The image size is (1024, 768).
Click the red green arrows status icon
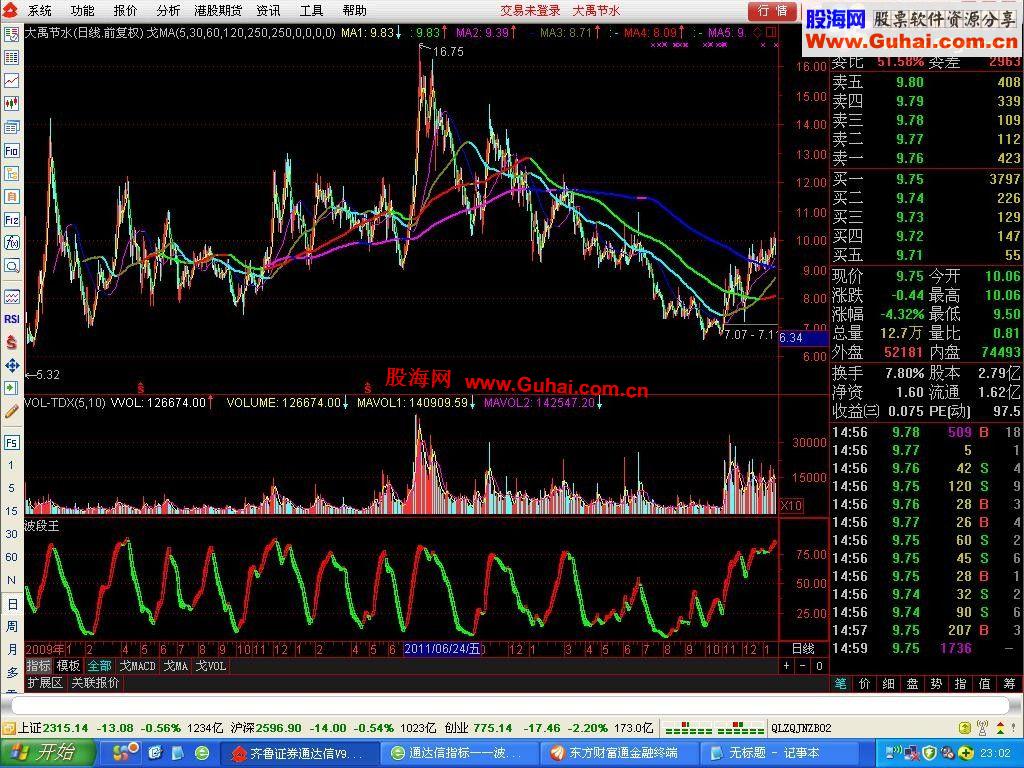1001,728
